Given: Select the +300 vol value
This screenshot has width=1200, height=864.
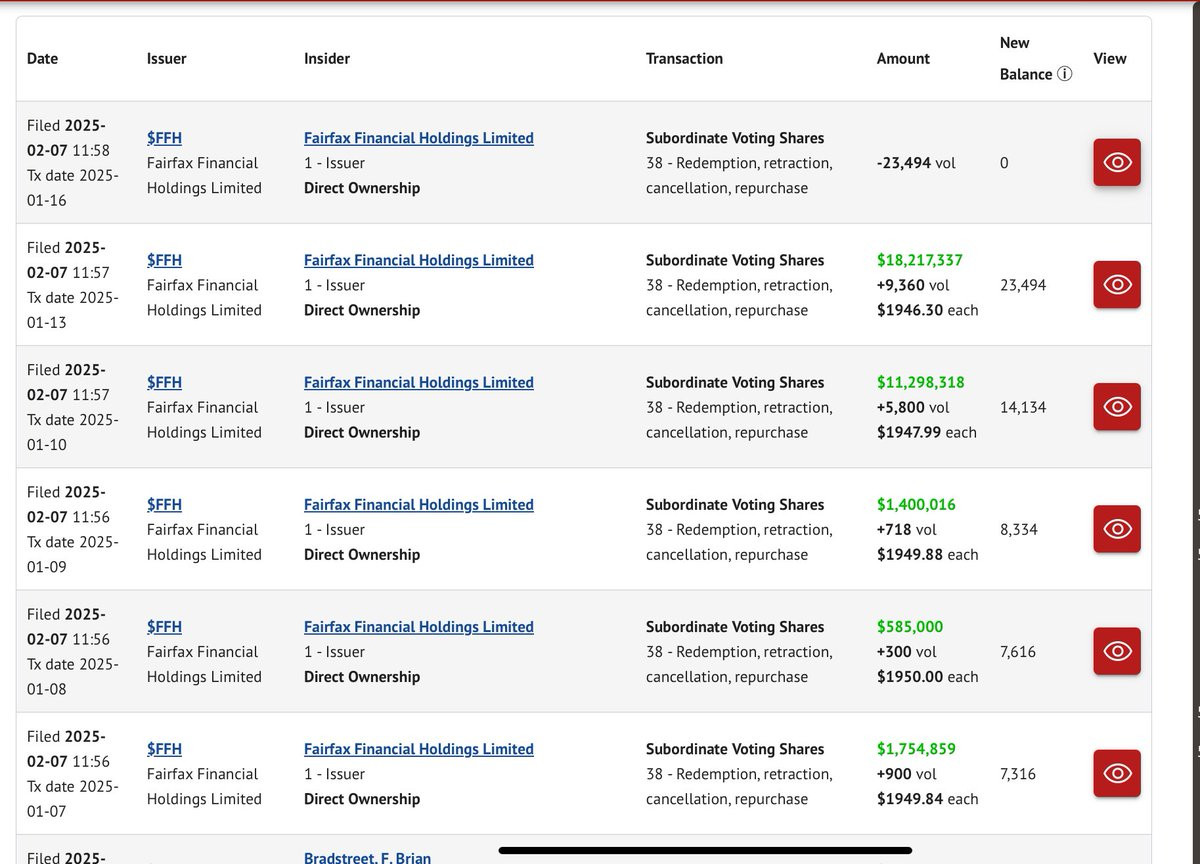Looking at the screenshot, I should [x=907, y=651].
